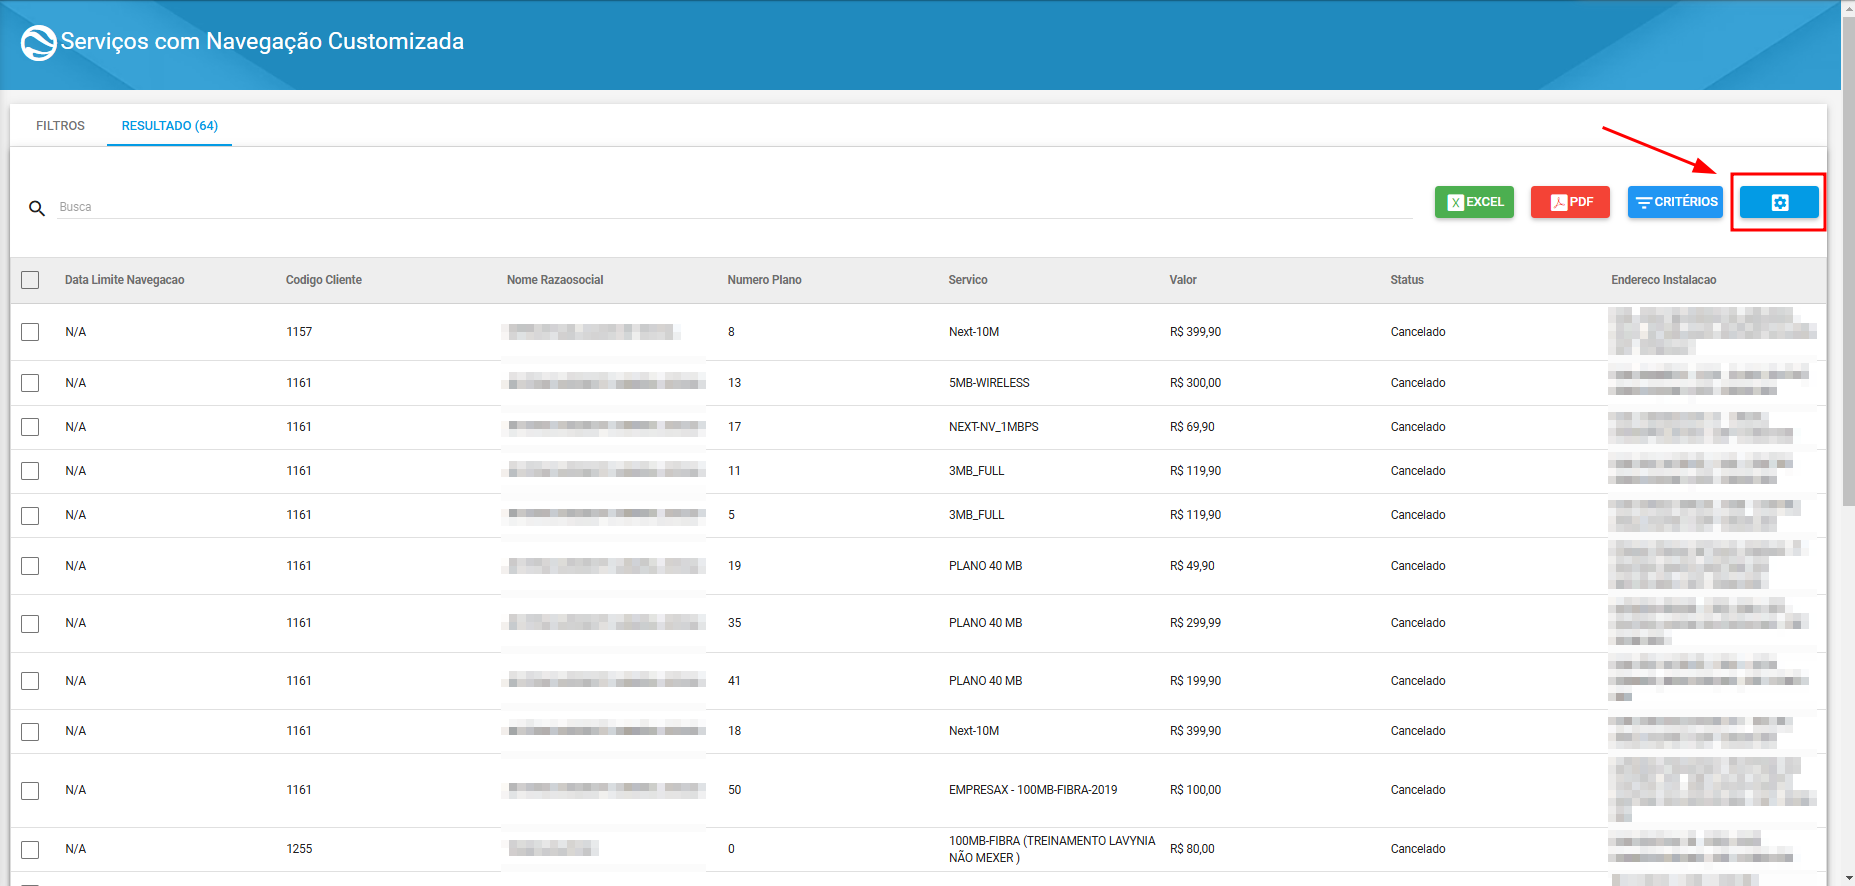The width and height of the screenshot is (1855, 886).
Task: Click the app logo beside the page title
Action: click(39, 42)
